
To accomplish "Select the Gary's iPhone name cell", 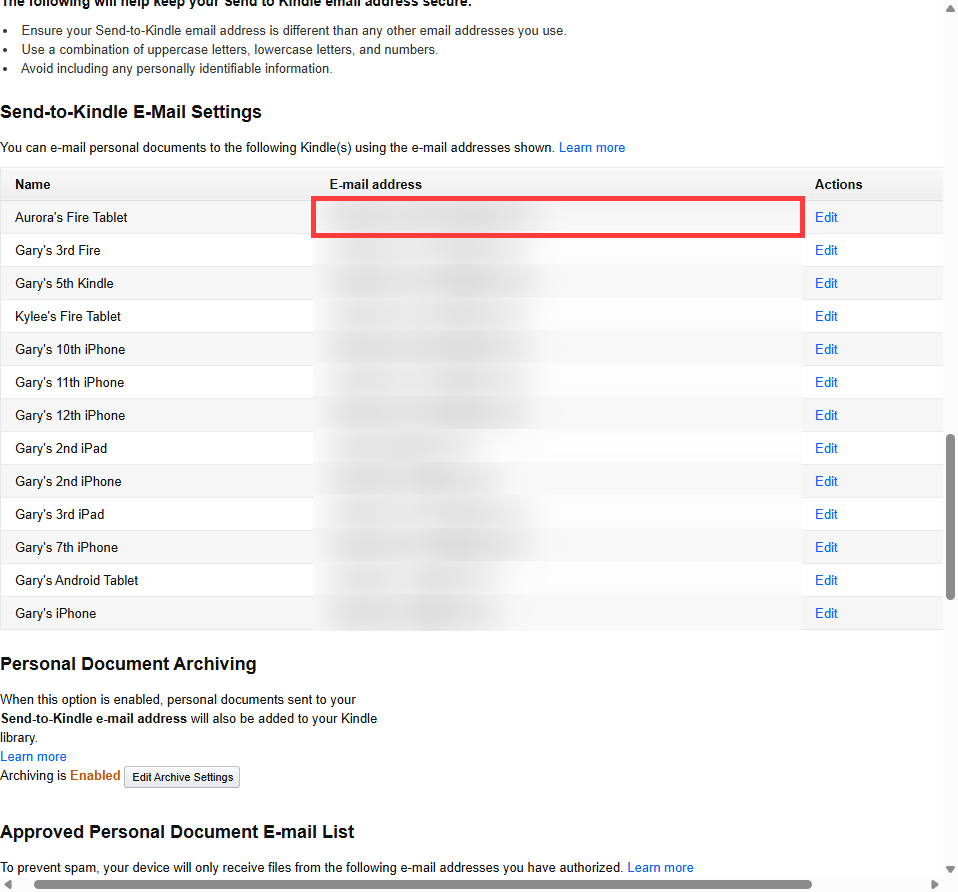I will tap(156, 613).
